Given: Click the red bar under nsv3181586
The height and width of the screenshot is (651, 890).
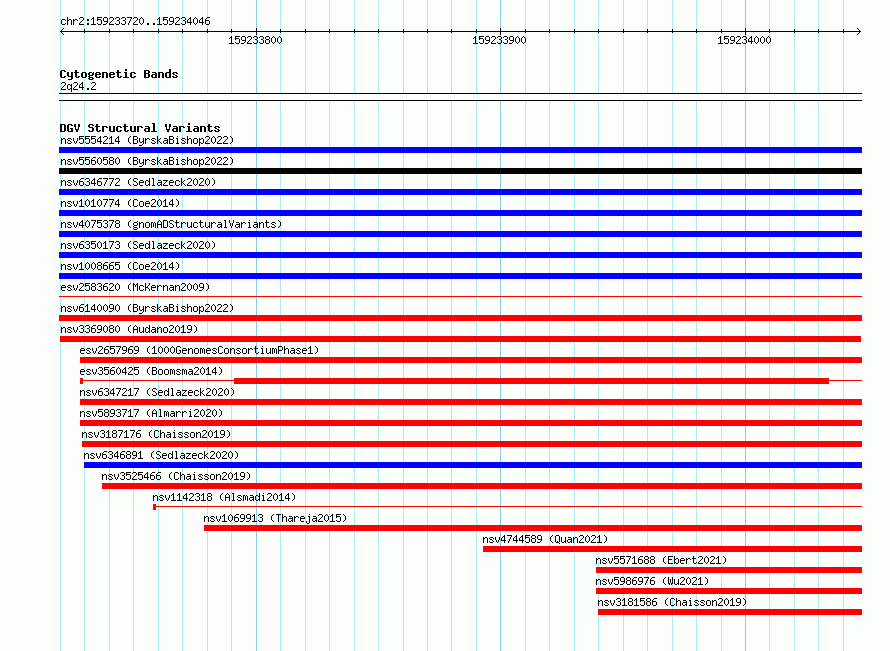Looking at the screenshot, I should [x=730, y=612].
